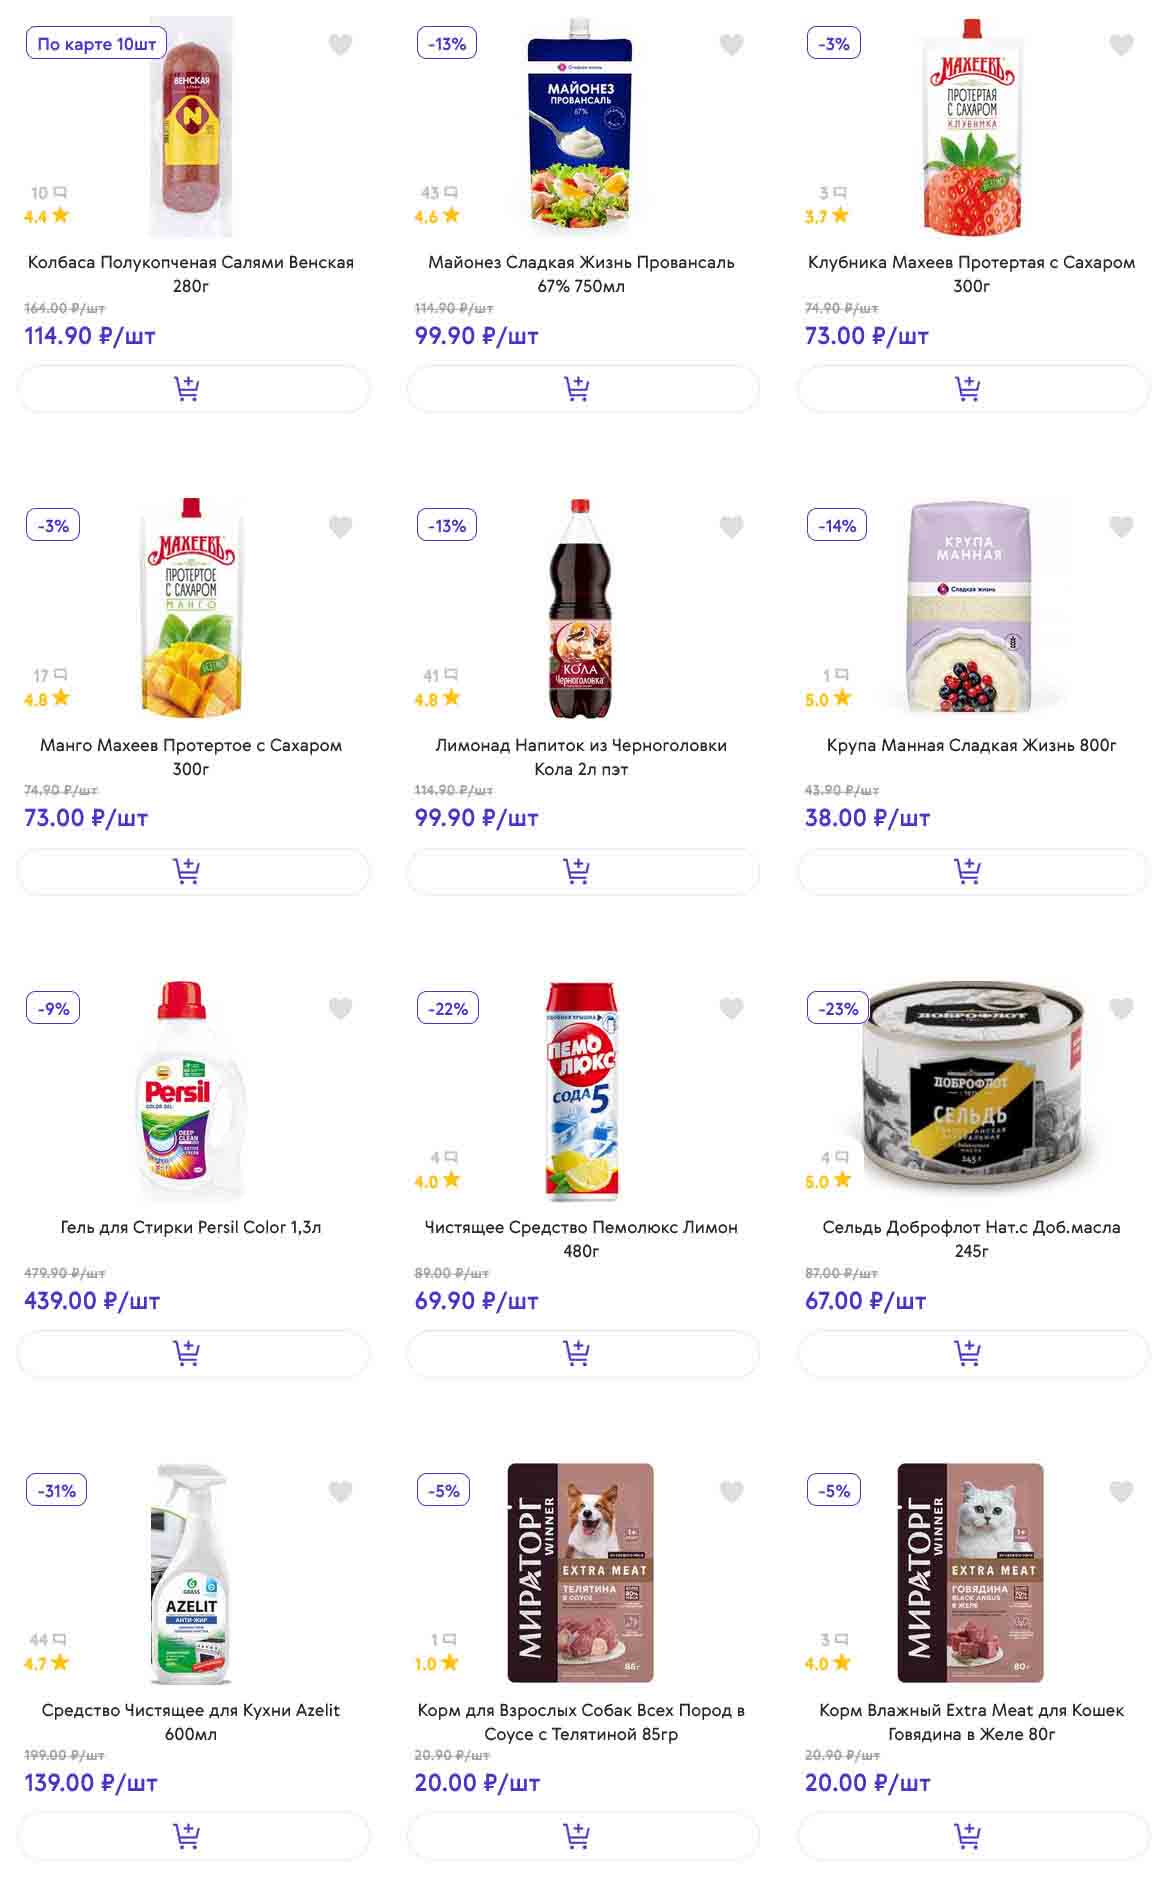Click the Azelit spray bottle picture
Viewport: 1174px width, 1892px height.
click(190, 1573)
